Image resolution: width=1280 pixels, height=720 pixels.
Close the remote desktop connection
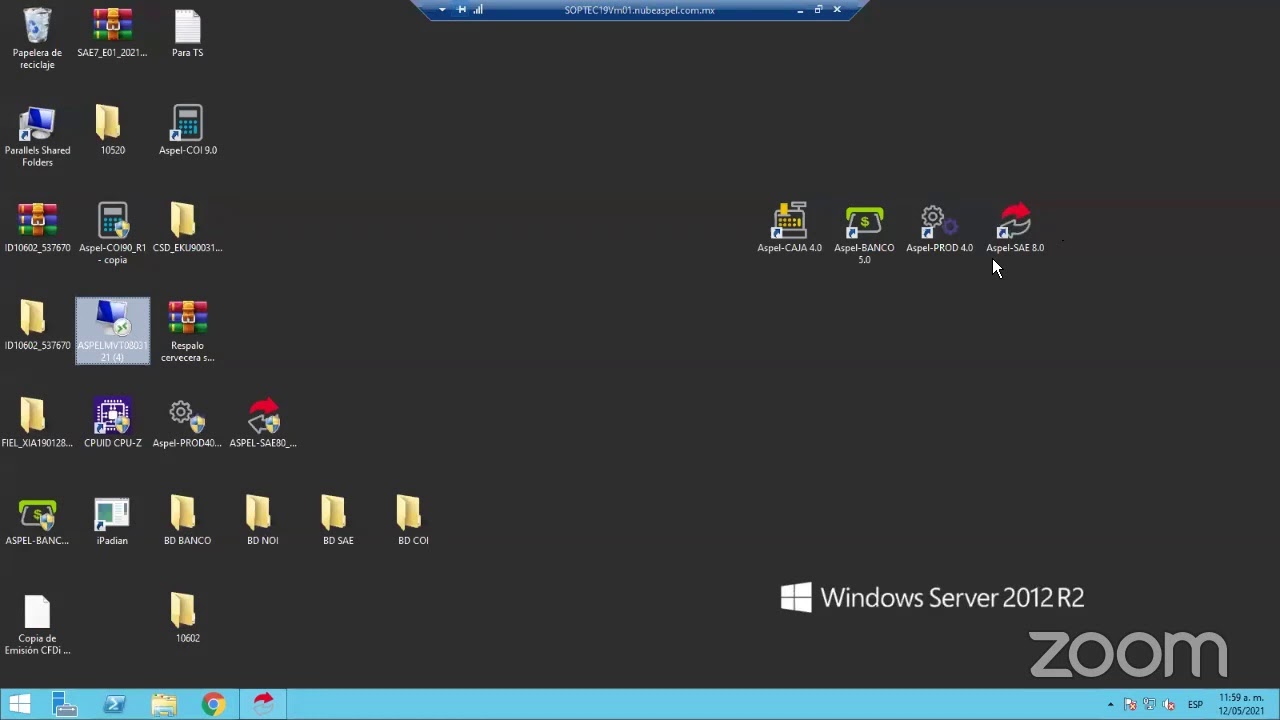pyautogui.click(x=837, y=10)
